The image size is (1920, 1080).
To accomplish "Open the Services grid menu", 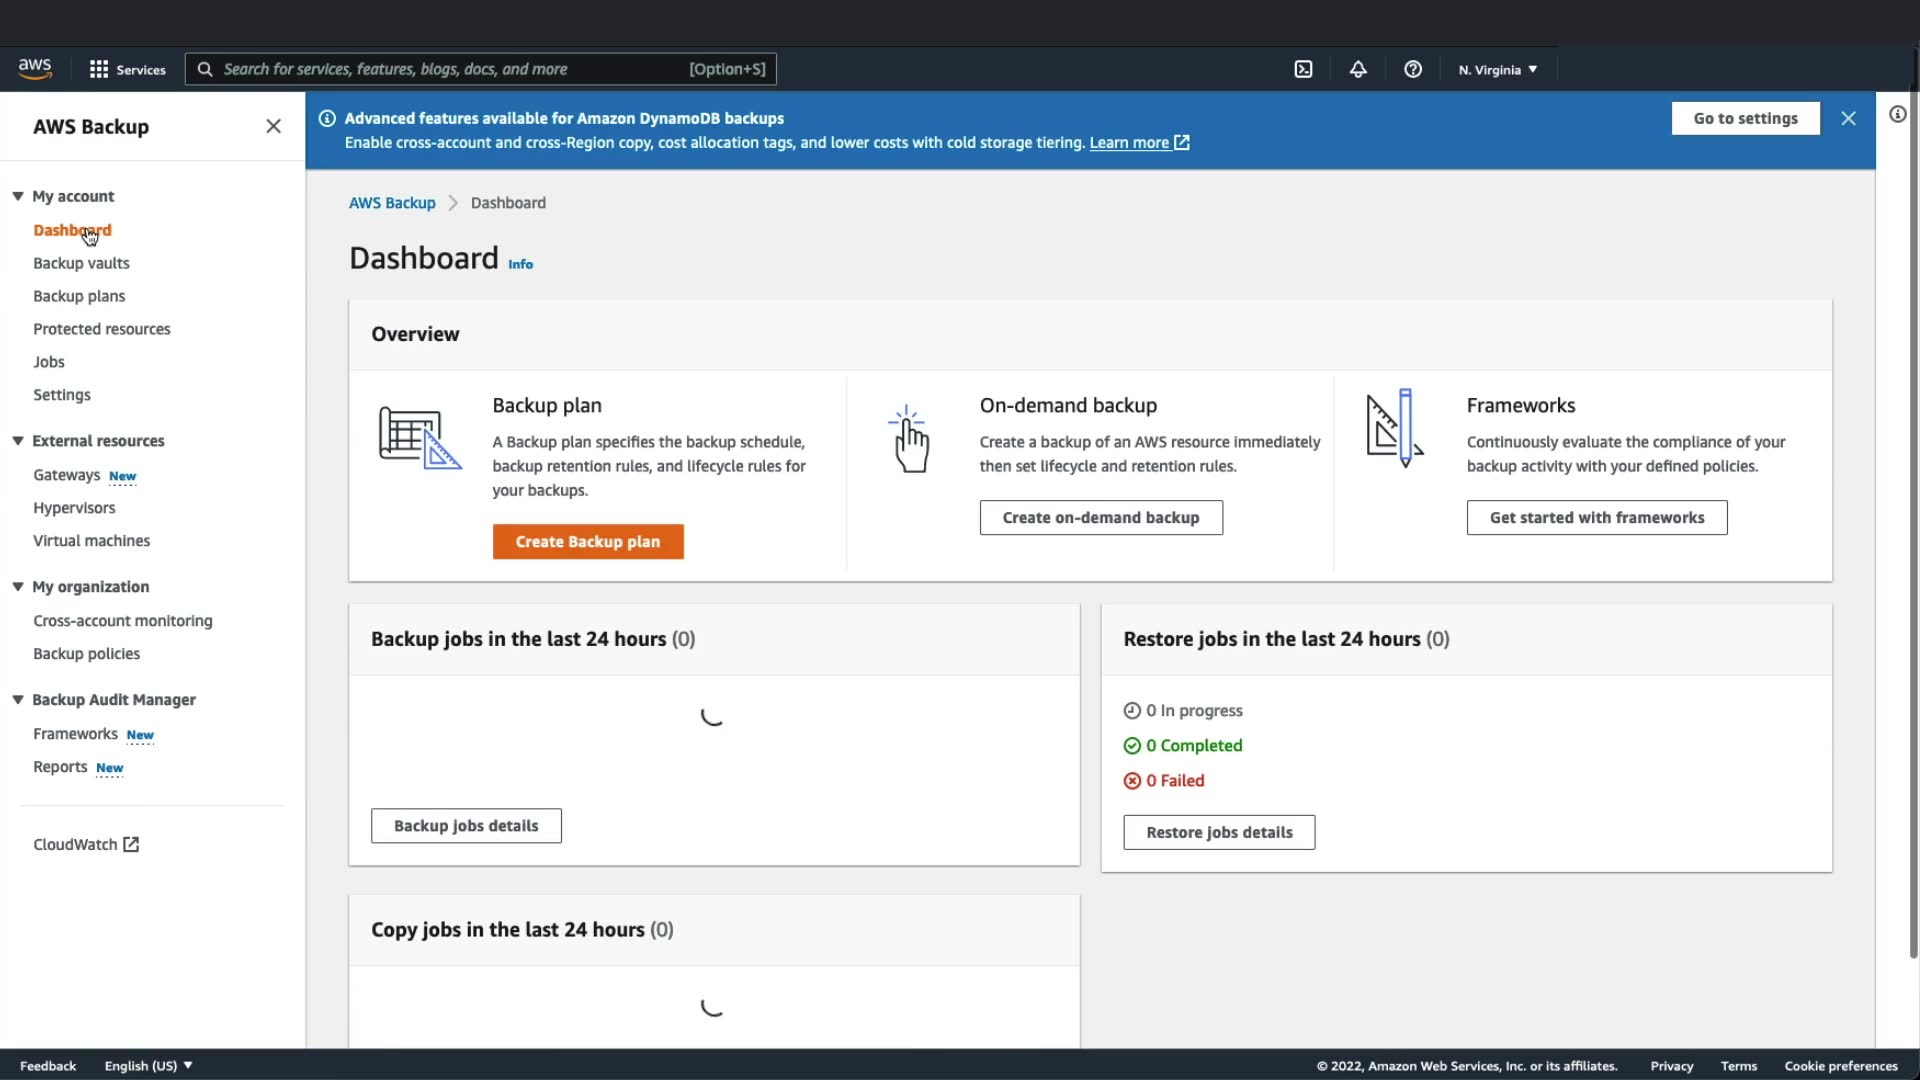I will click(x=127, y=69).
